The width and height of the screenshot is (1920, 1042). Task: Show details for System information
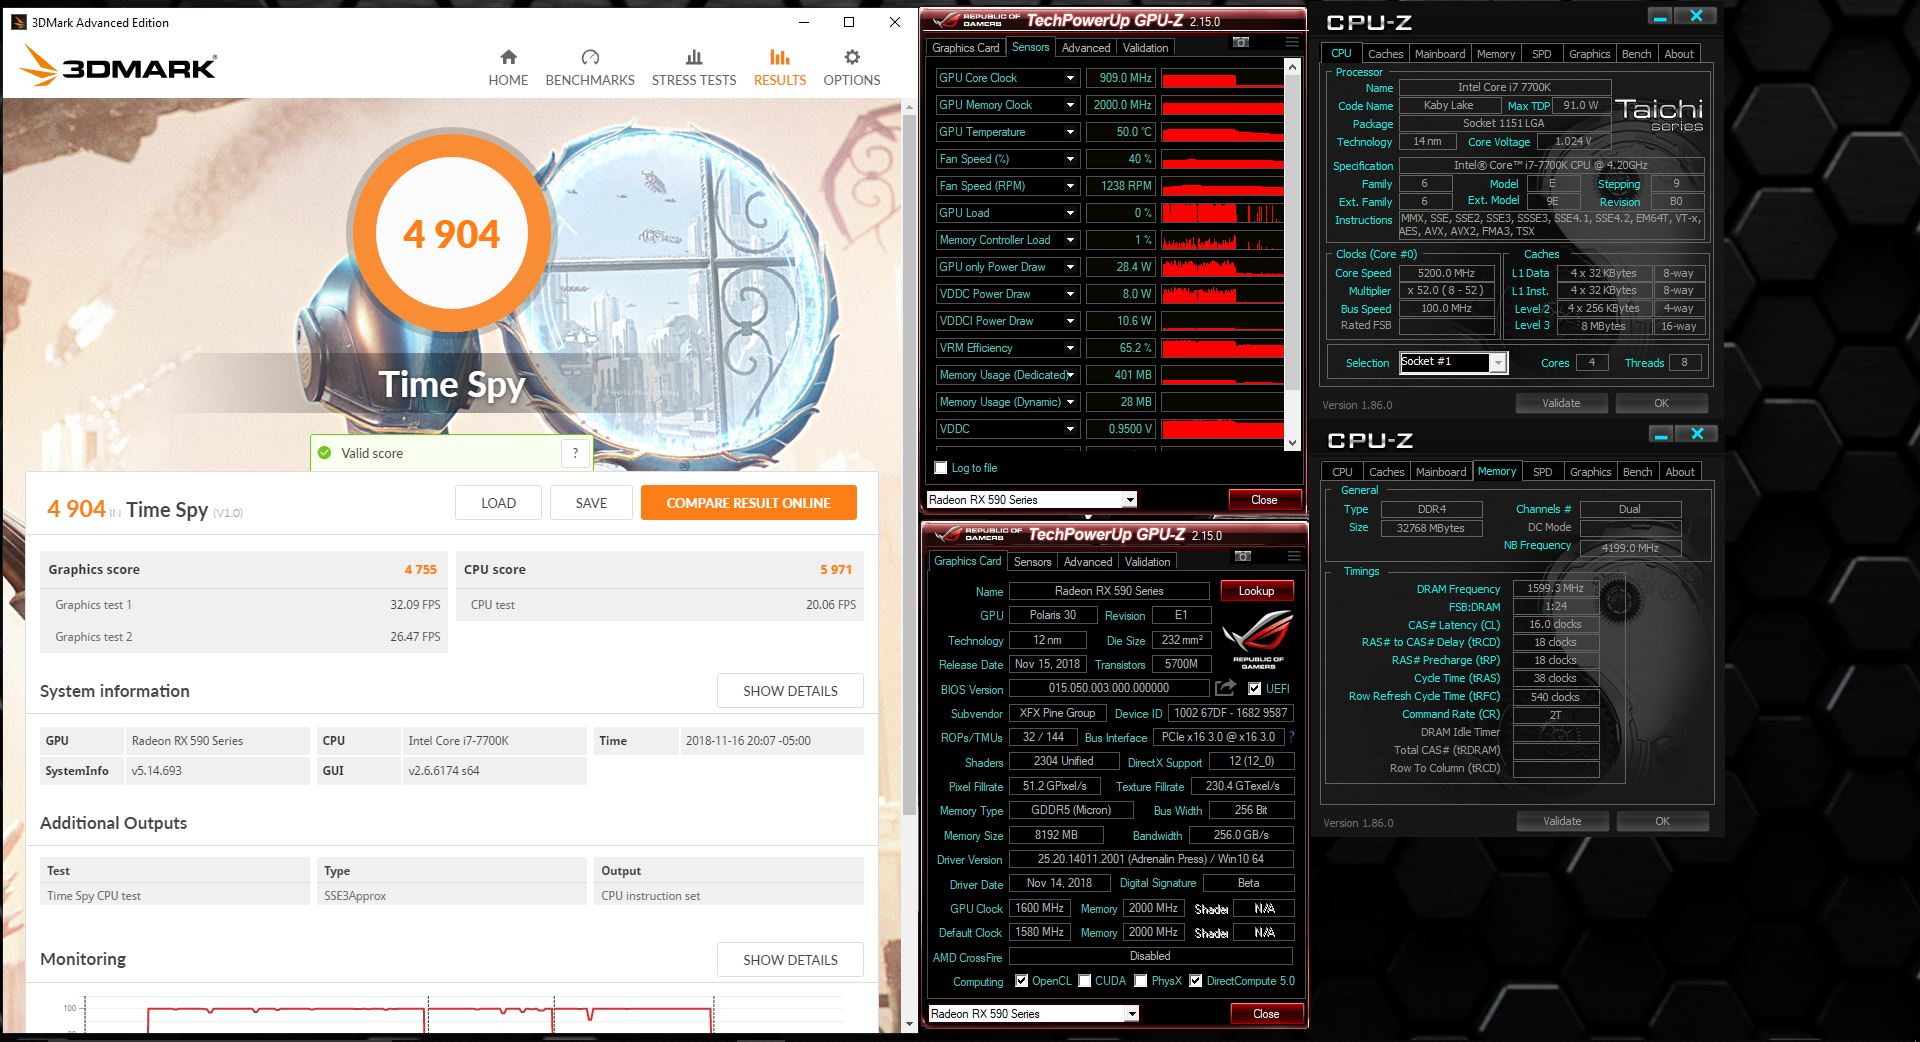[x=790, y=691]
